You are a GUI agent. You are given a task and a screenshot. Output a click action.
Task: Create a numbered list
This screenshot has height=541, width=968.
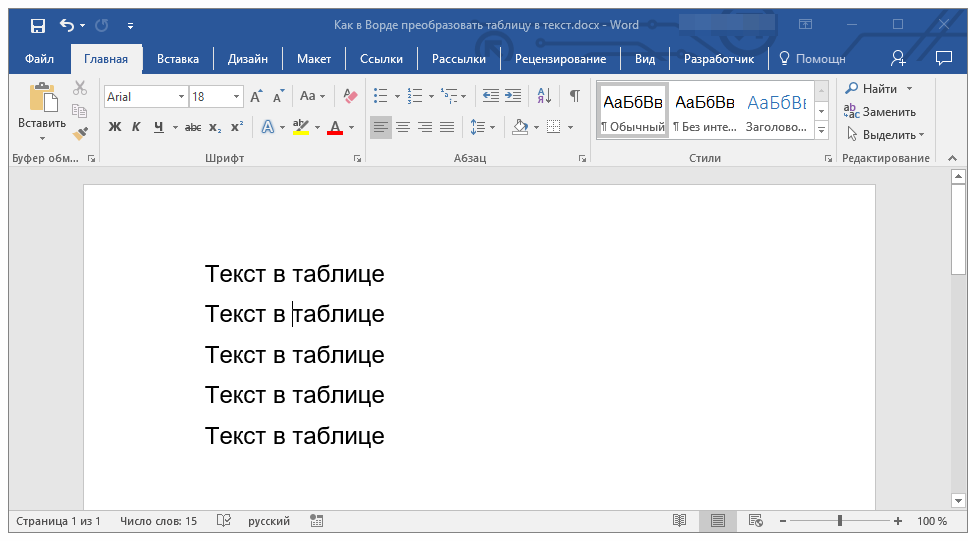pyautogui.click(x=415, y=96)
